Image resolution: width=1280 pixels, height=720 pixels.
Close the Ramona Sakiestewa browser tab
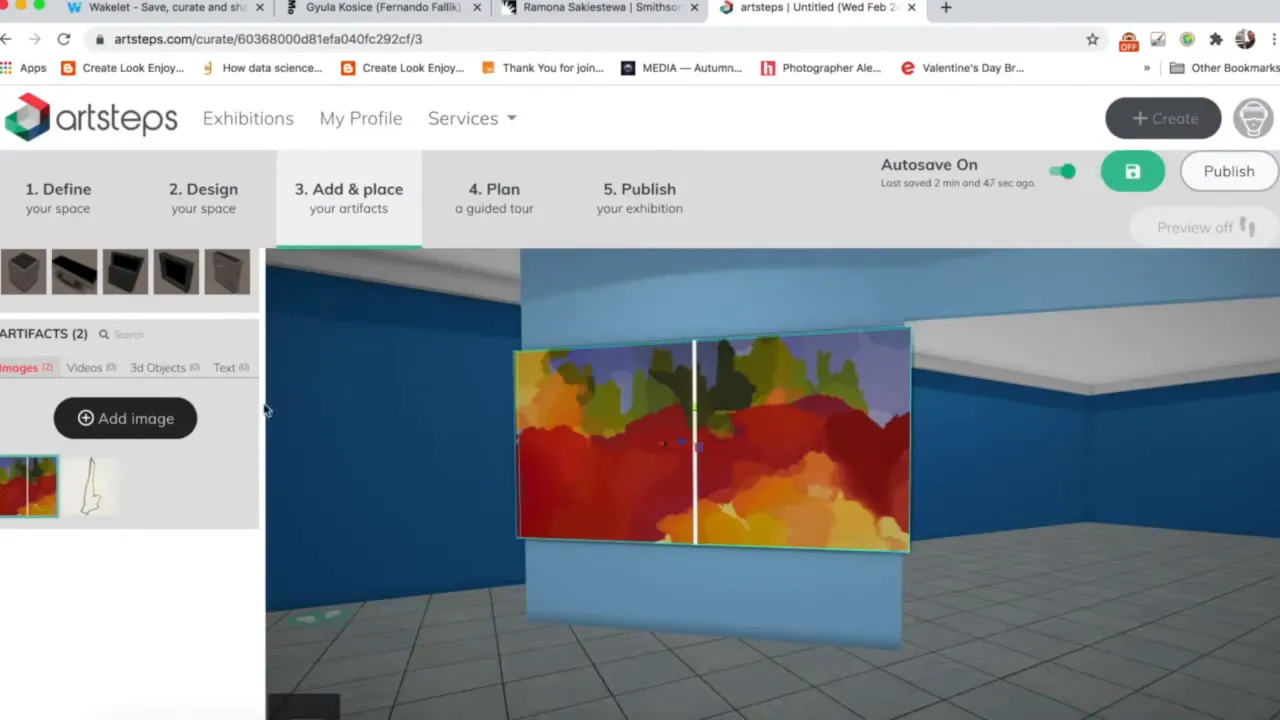(x=694, y=8)
